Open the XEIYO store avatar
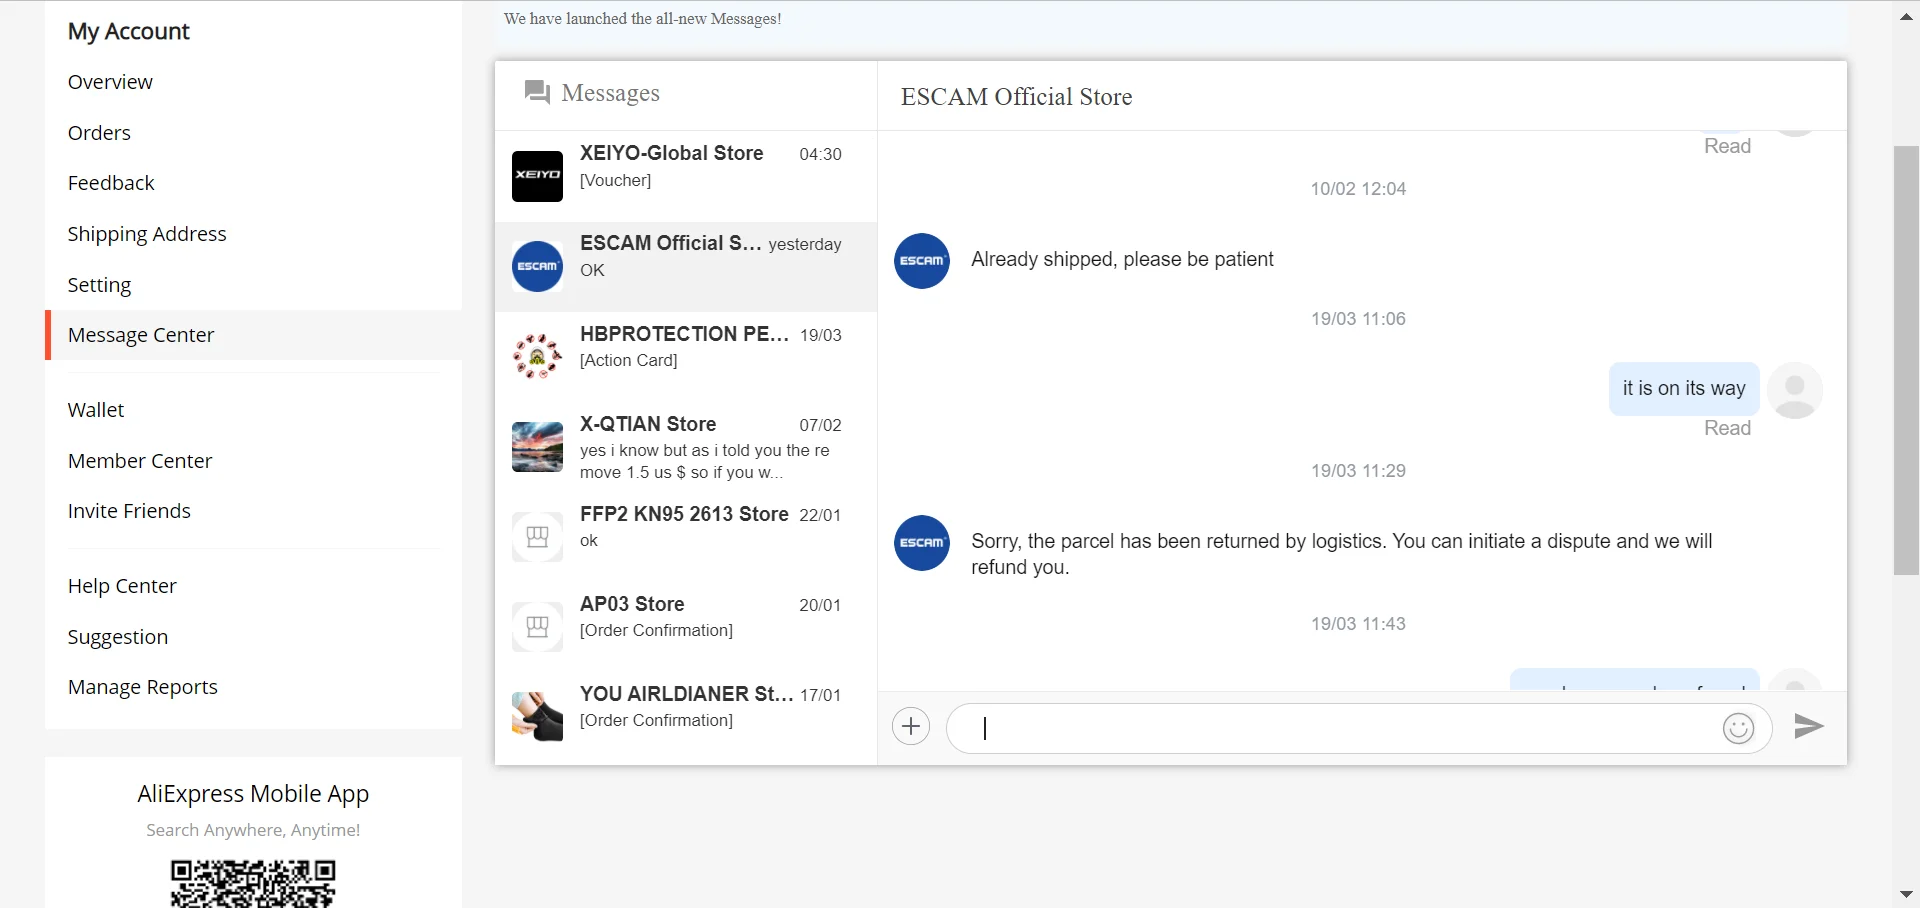The image size is (1920, 908). point(537,176)
